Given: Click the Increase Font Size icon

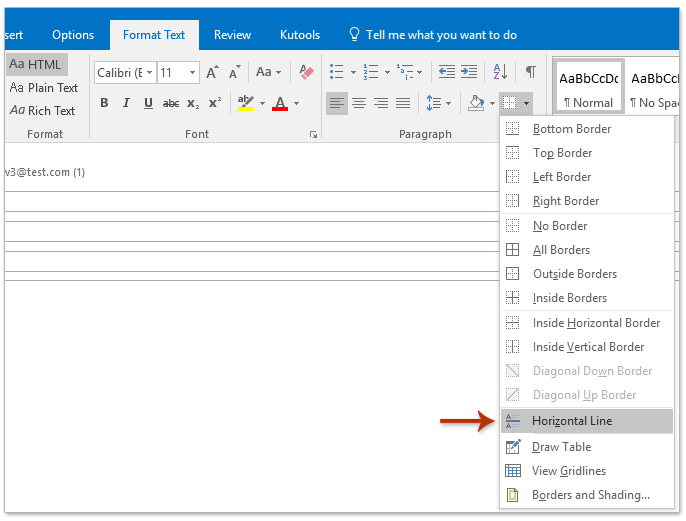Looking at the screenshot, I should 212,72.
